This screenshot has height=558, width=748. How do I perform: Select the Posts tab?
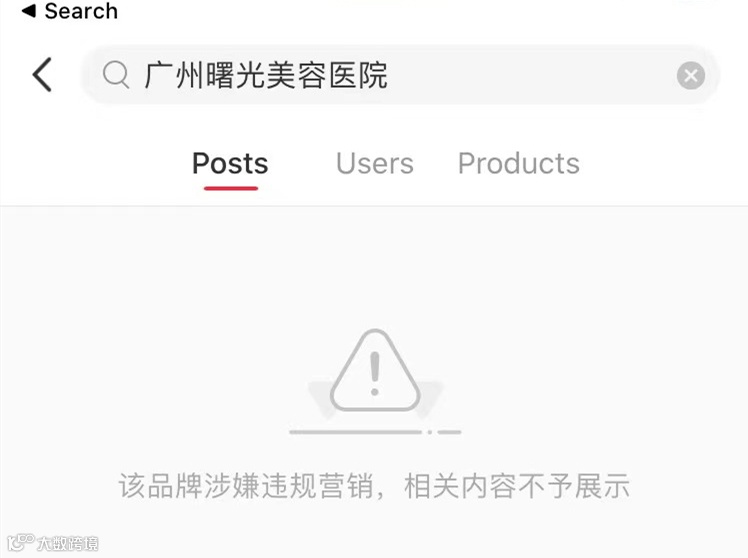(230, 164)
